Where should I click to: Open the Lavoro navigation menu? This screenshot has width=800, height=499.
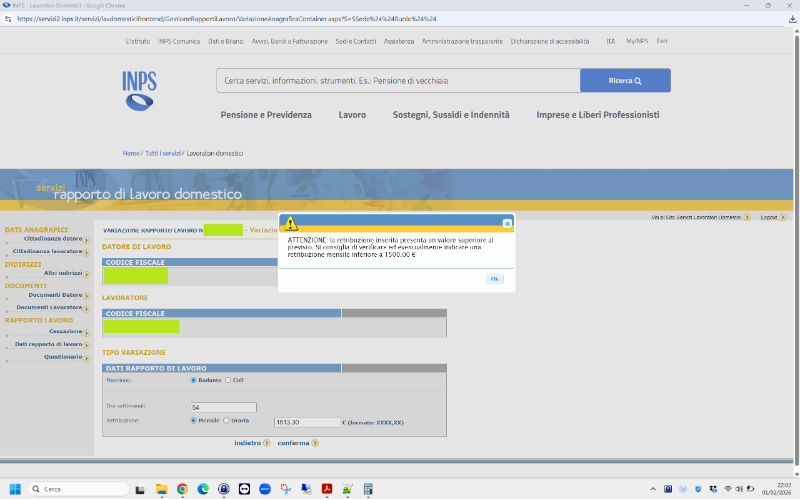click(x=352, y=115)
